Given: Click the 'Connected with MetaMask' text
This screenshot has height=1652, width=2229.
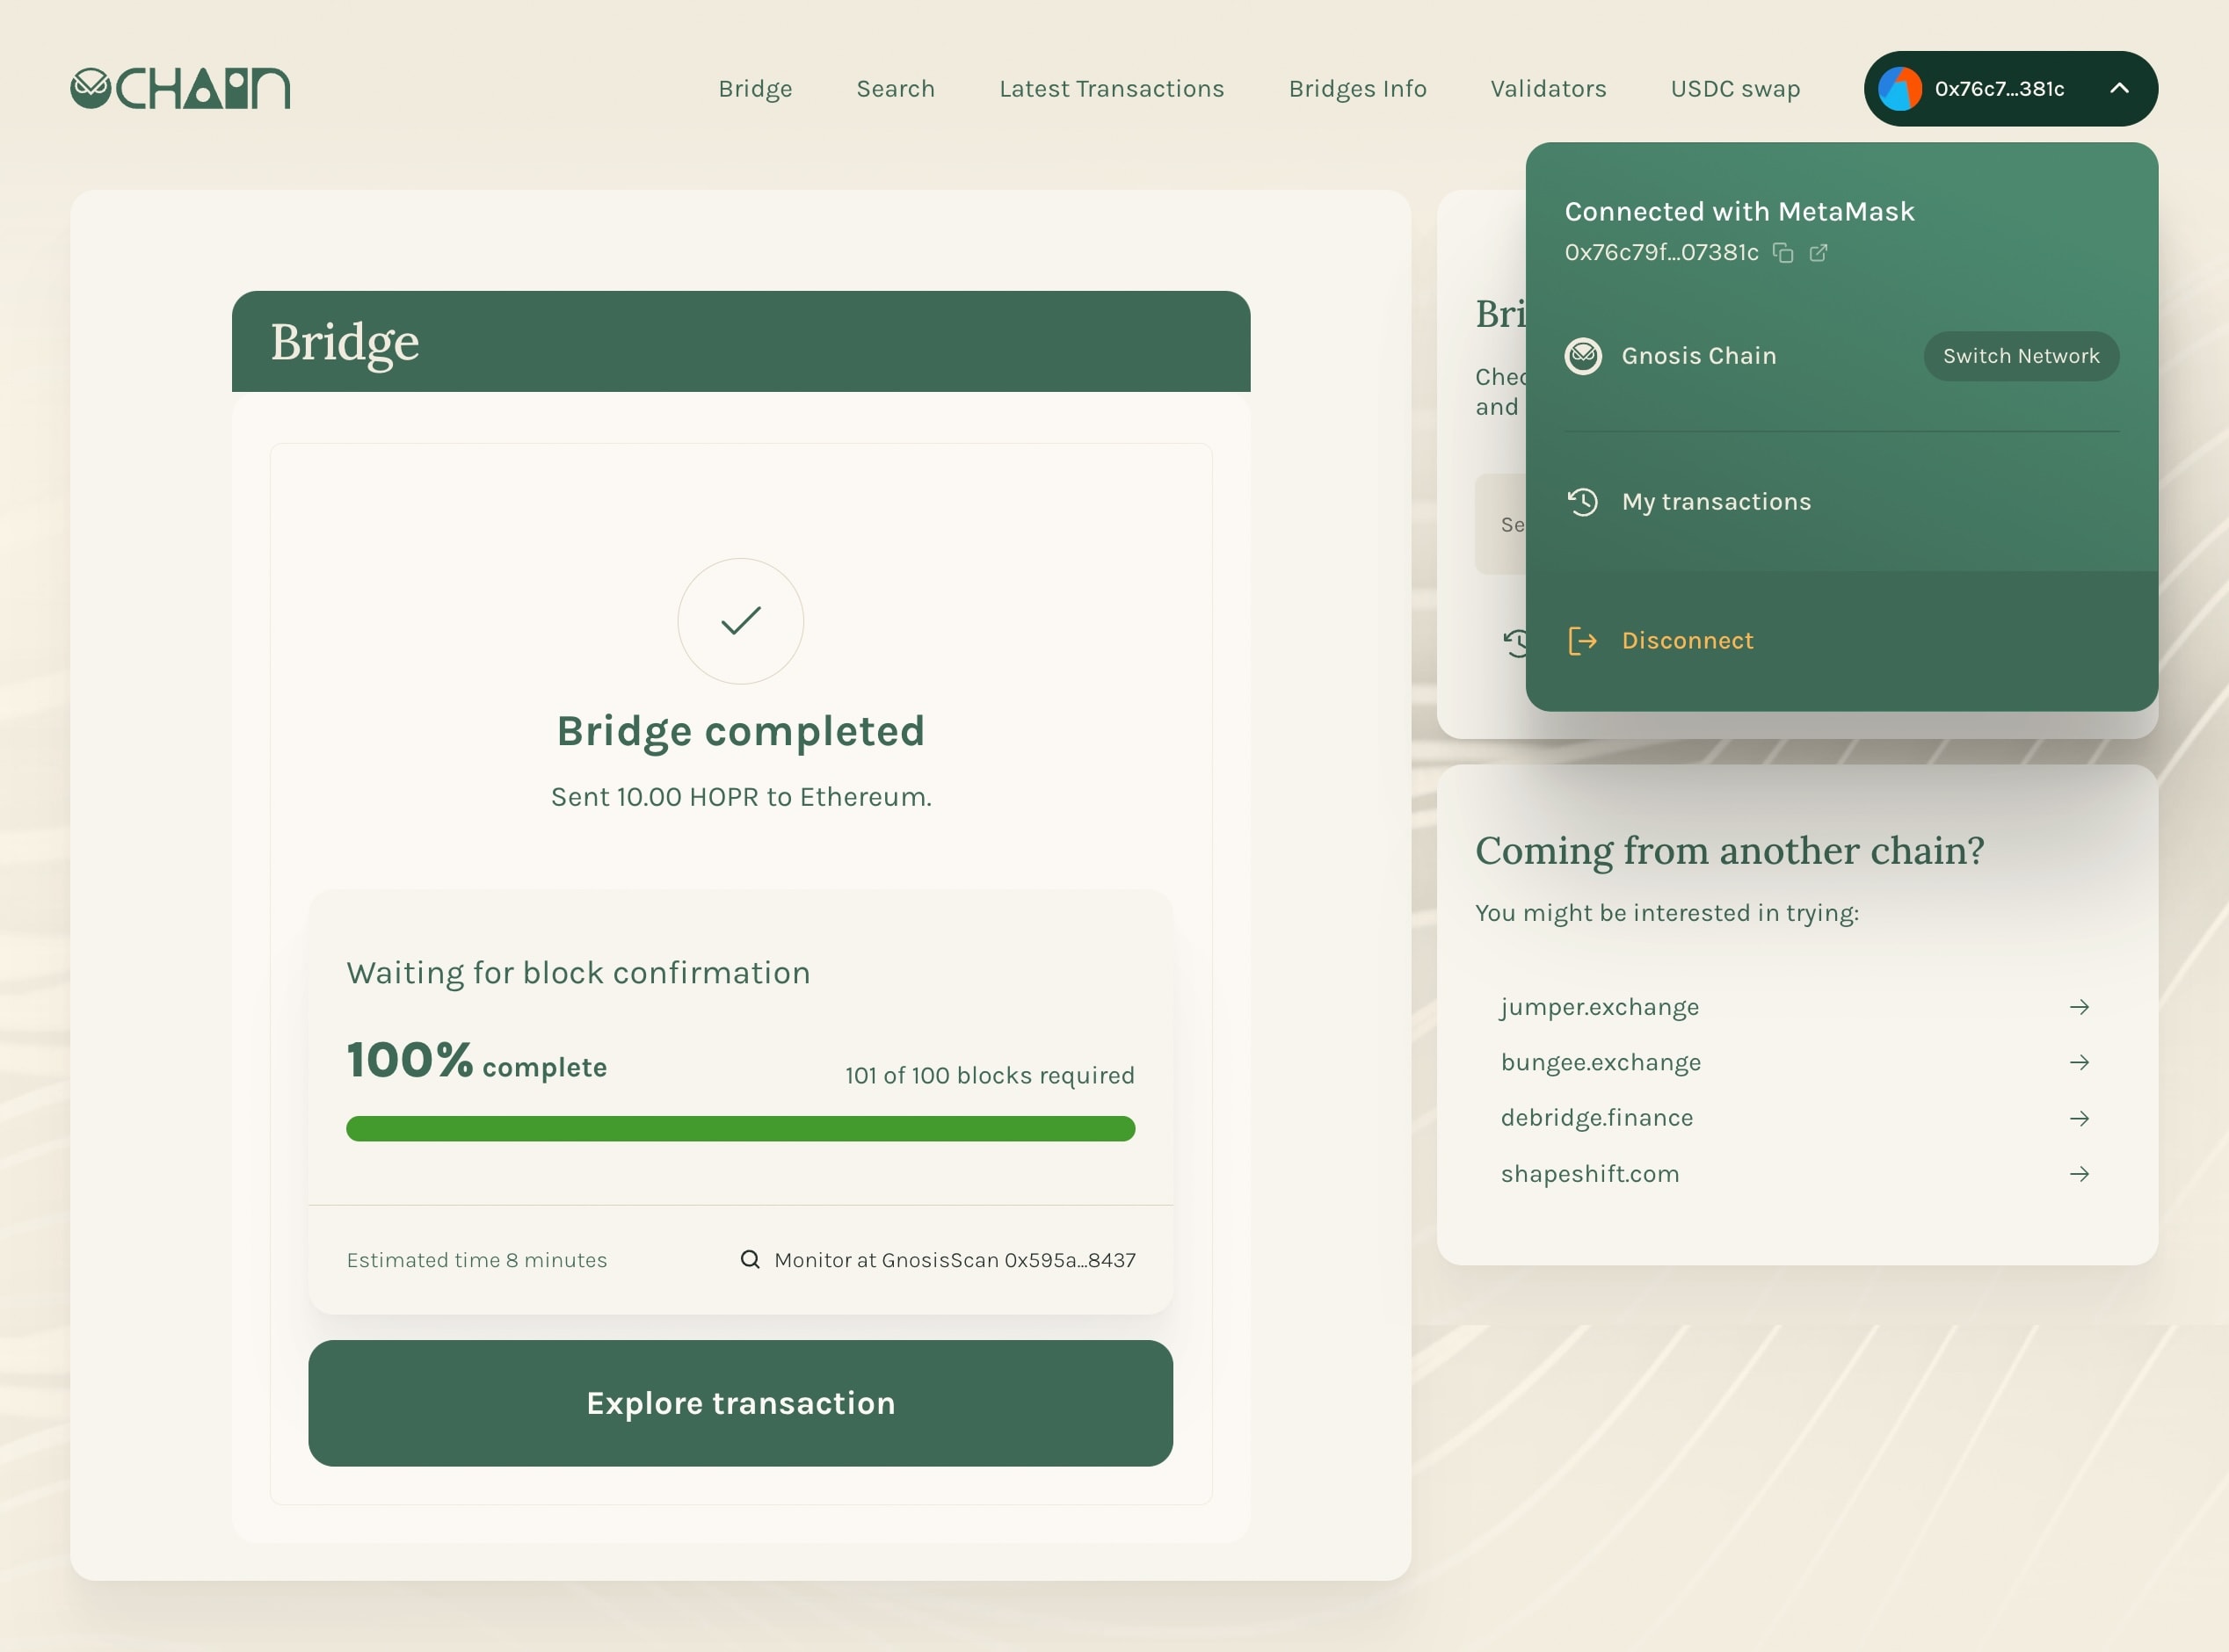Looking at the screenshot, I should (x=1739, y=211).
